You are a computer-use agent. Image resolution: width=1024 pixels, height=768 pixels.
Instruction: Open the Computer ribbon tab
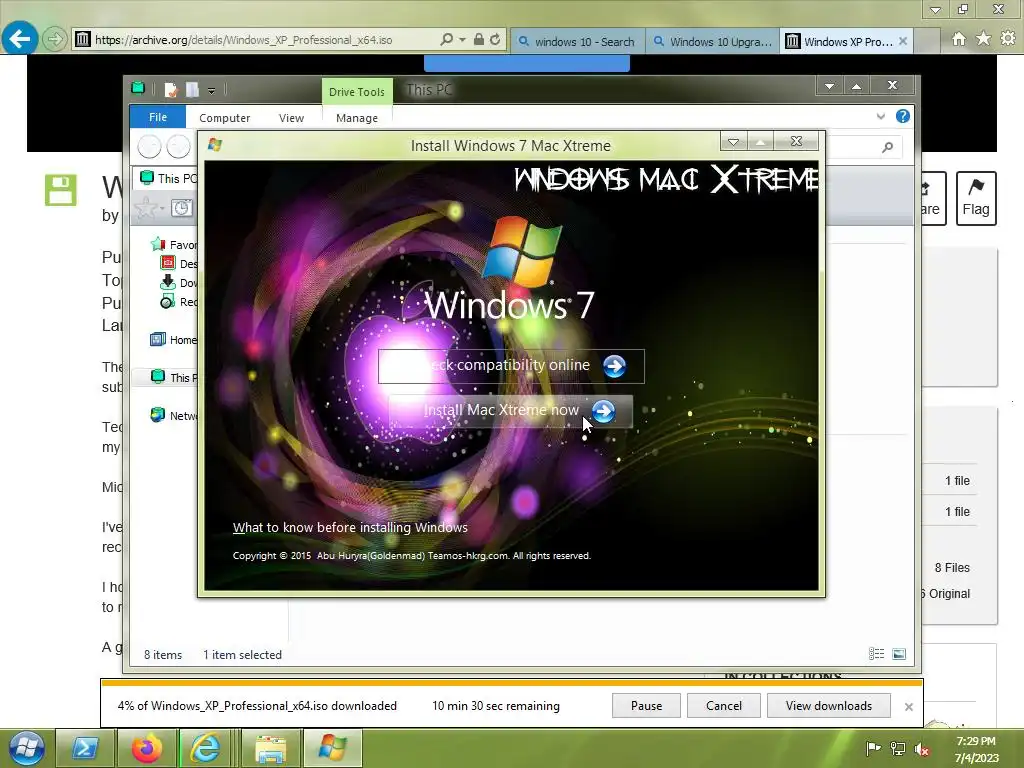(x=225, y=118)
